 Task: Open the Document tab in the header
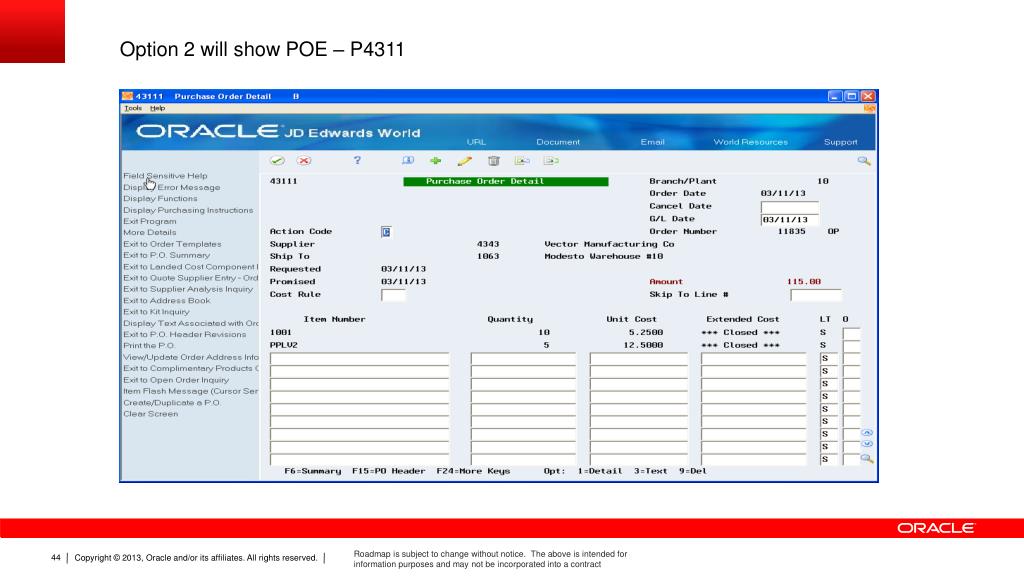coord(558,142)
